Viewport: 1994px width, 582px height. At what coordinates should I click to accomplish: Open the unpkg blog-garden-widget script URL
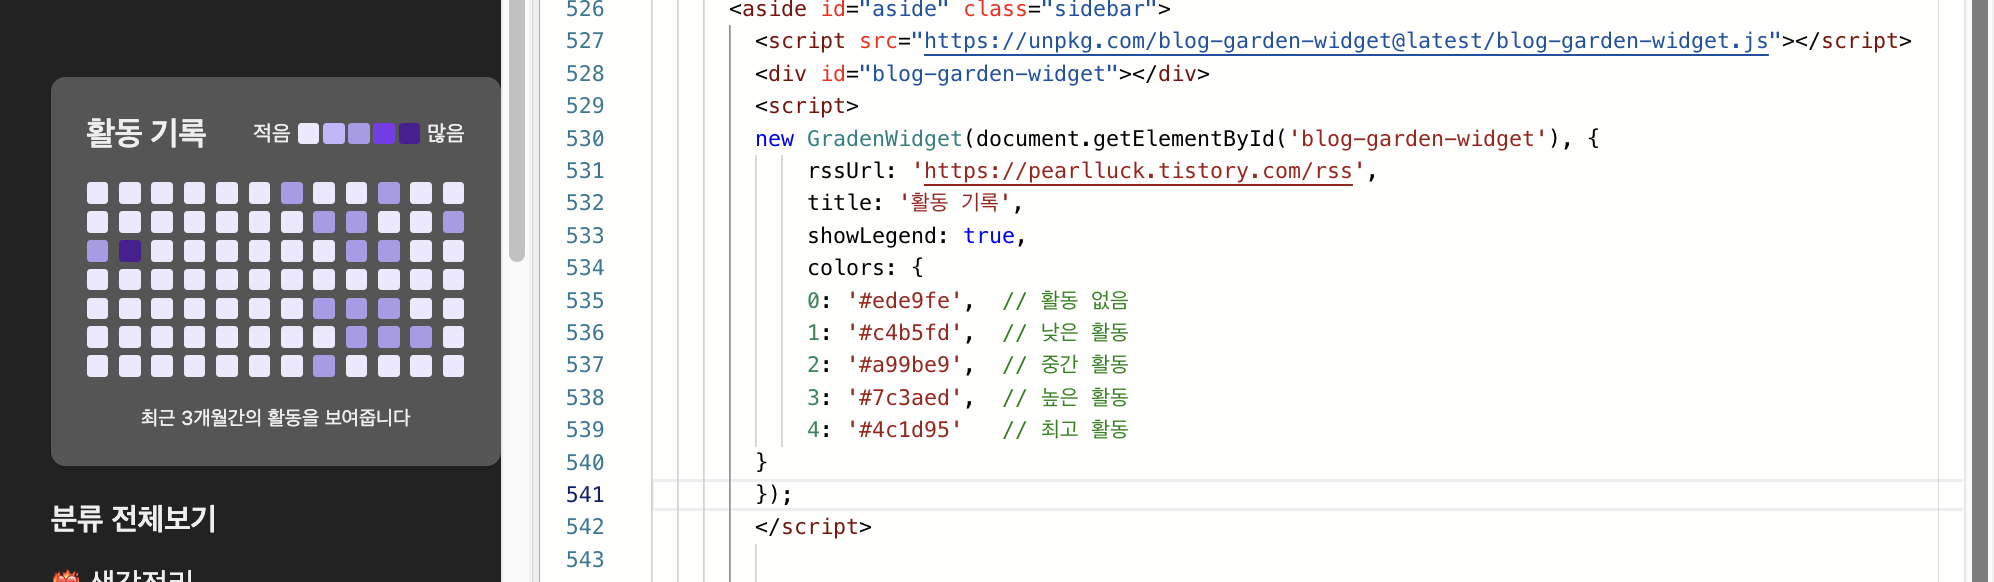click(1346, 41)
